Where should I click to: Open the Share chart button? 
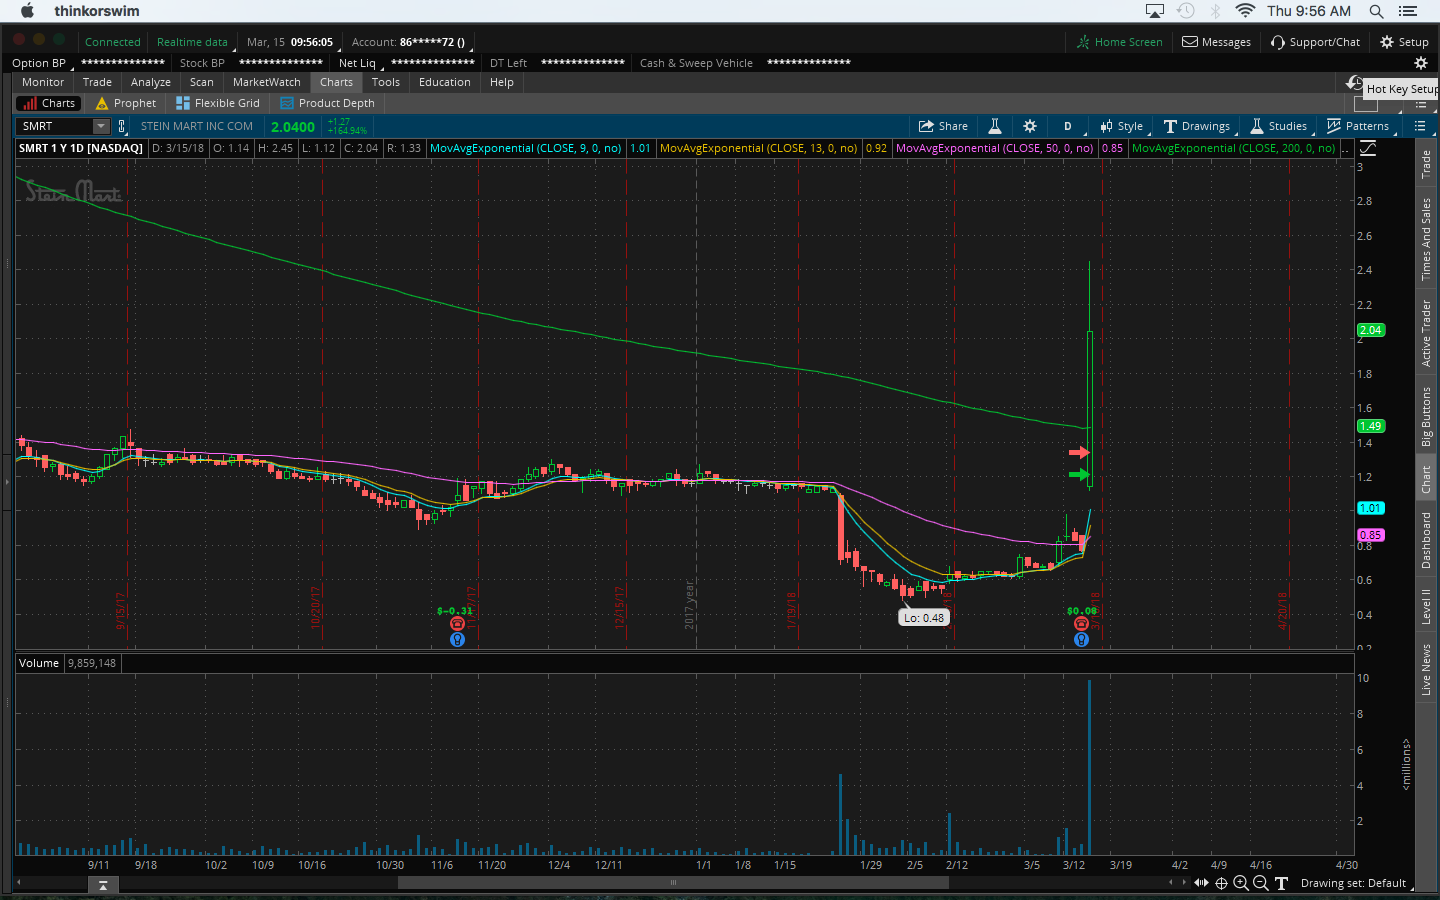(x=943, y=126)
